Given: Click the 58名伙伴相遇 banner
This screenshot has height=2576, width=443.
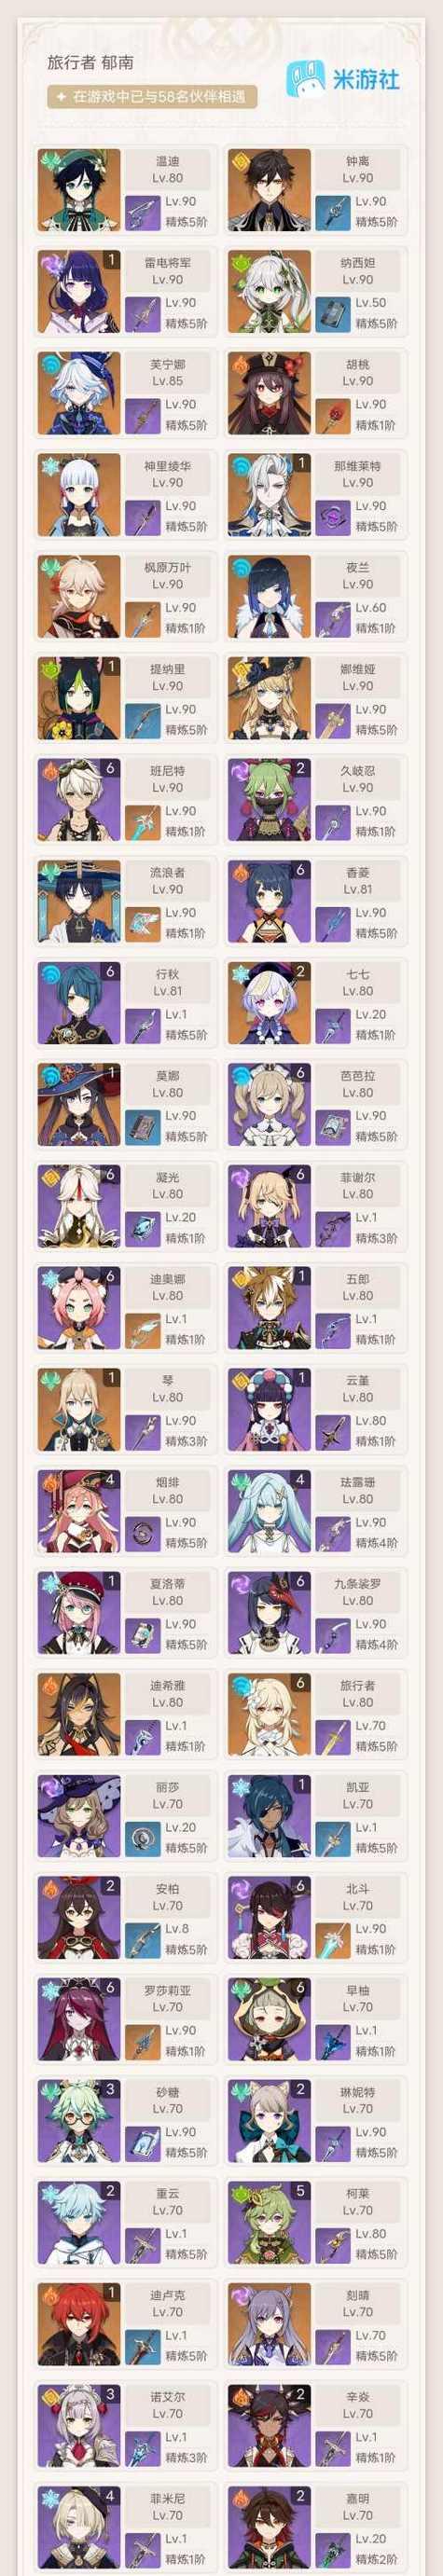Looking at the screenshot, I should pyautogui.click(x=153, y=97).
